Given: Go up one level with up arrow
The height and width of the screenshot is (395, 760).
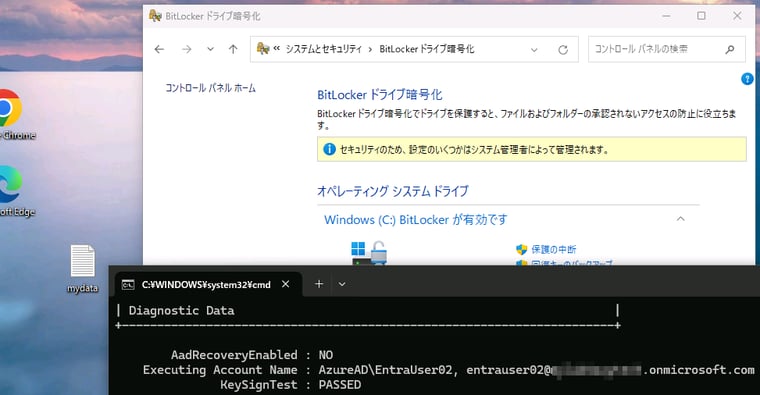Looking at the screenshot, I should (x=233, y=49).
